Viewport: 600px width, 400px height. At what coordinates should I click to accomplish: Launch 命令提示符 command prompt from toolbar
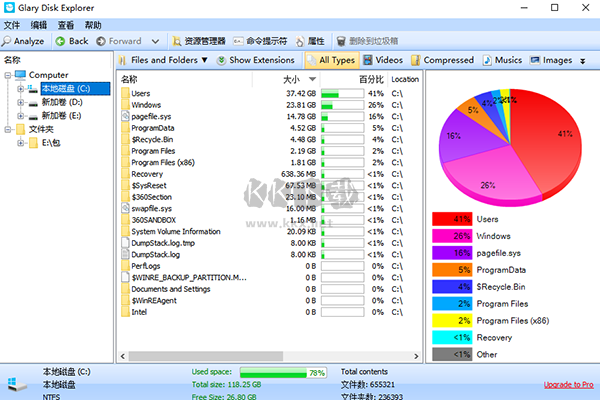pyautogui.click(x=259, y=41)
